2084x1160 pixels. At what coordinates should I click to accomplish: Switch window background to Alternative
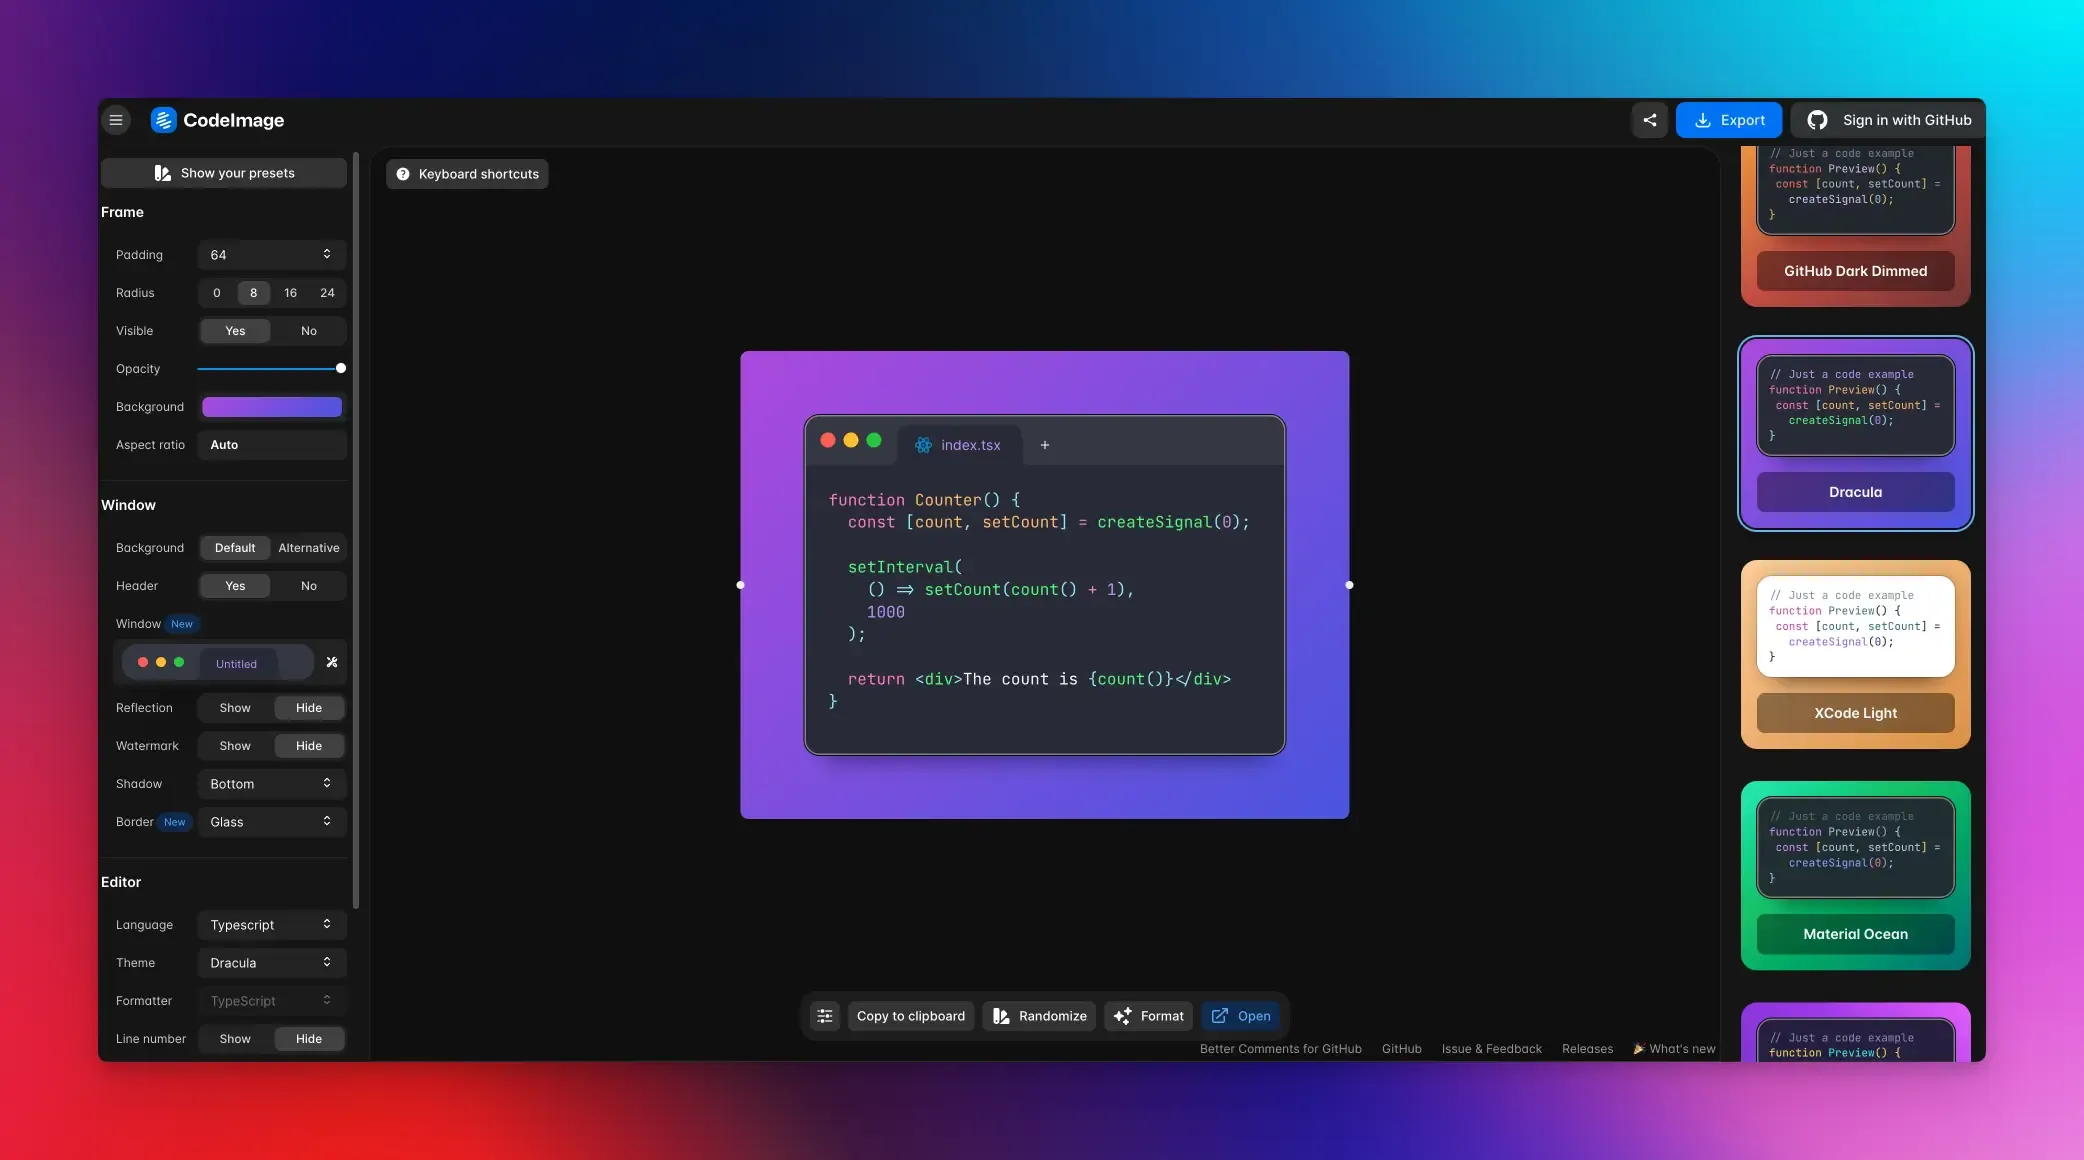(x=309, y=547)
